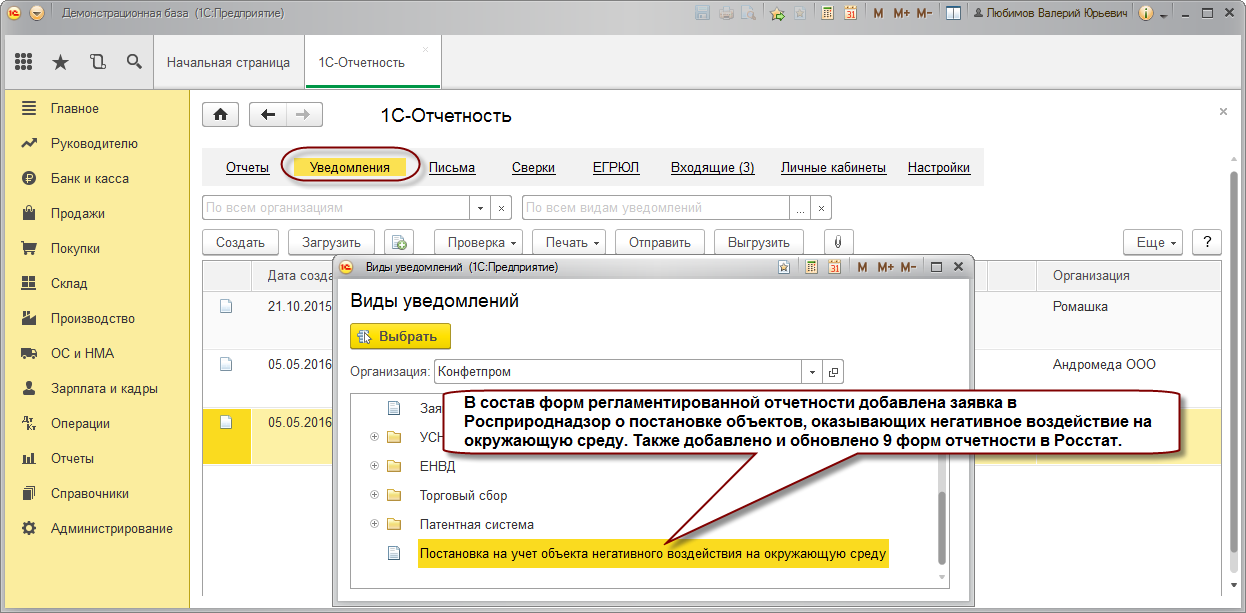The height and width of the screenshot is (613, 1246).
Task: Open the Организация Конфетпром dropdown arrow
Action: click(x=813, y=372)
